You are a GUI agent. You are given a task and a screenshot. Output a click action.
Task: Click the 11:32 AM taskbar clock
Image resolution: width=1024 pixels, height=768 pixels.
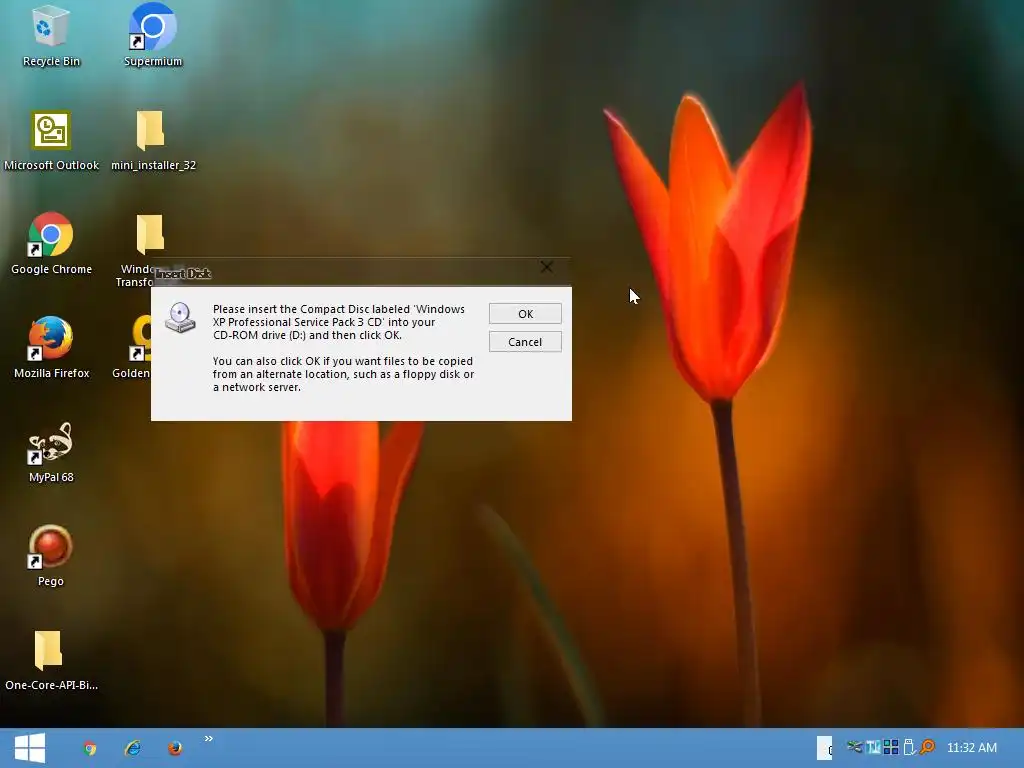coord(972,748)
